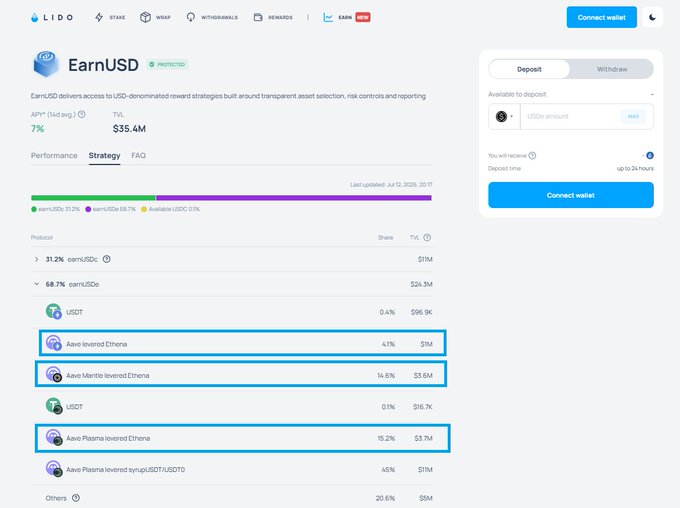Click the Aave Plasma levered Ethena icon

(x=54, y=438)
